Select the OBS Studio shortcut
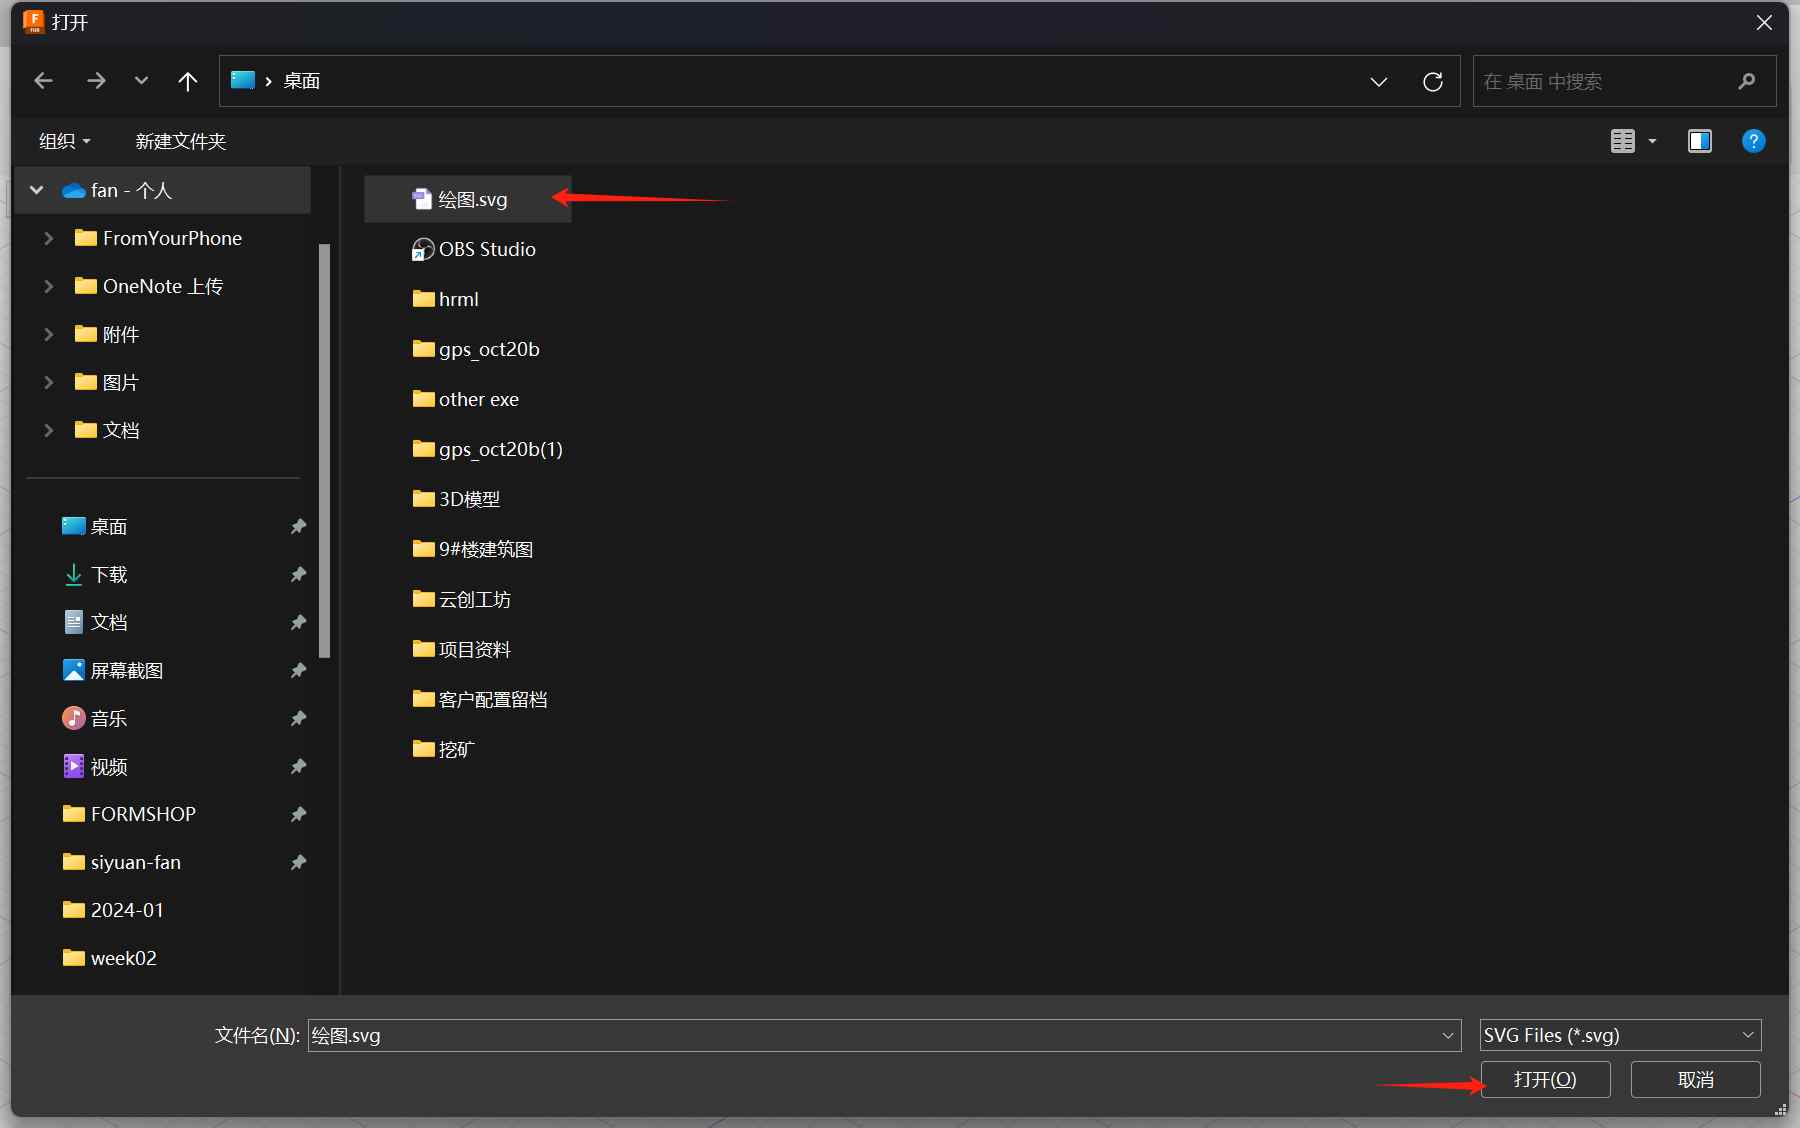Image resolution: width=1800 pixels, height=1128 pixels. (474, 249)
